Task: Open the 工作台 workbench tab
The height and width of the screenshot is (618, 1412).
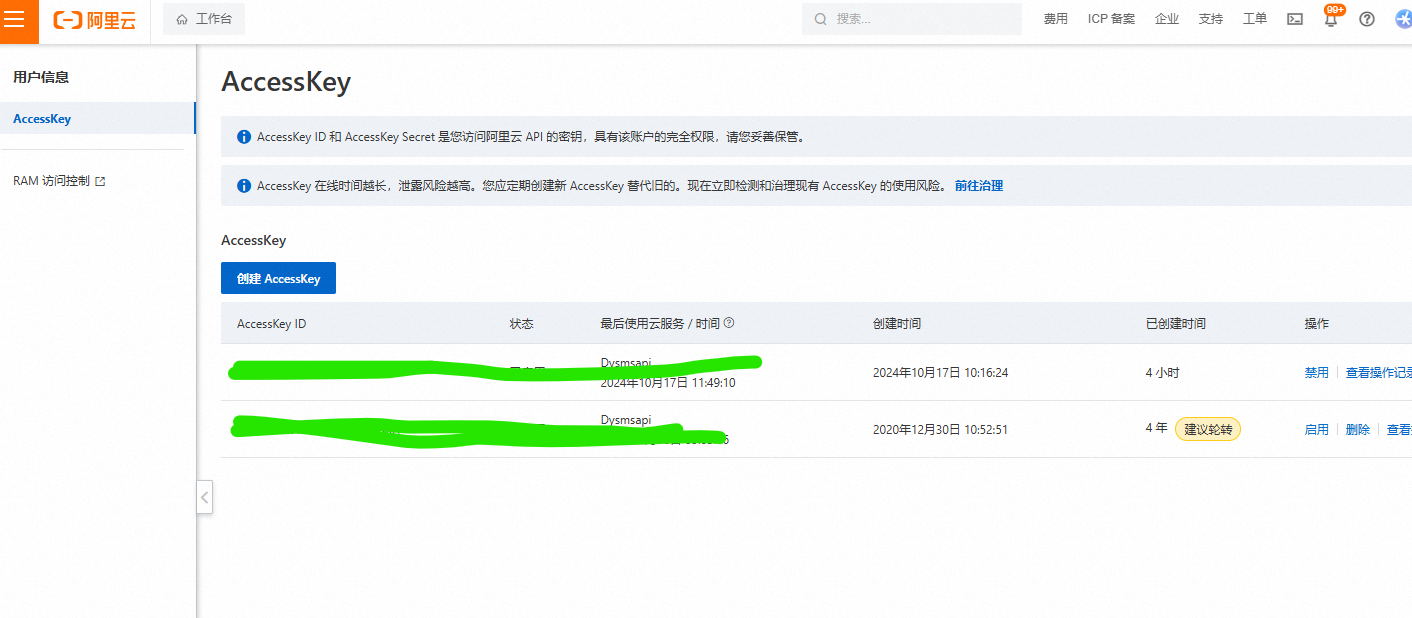Action: click(204, 19)
